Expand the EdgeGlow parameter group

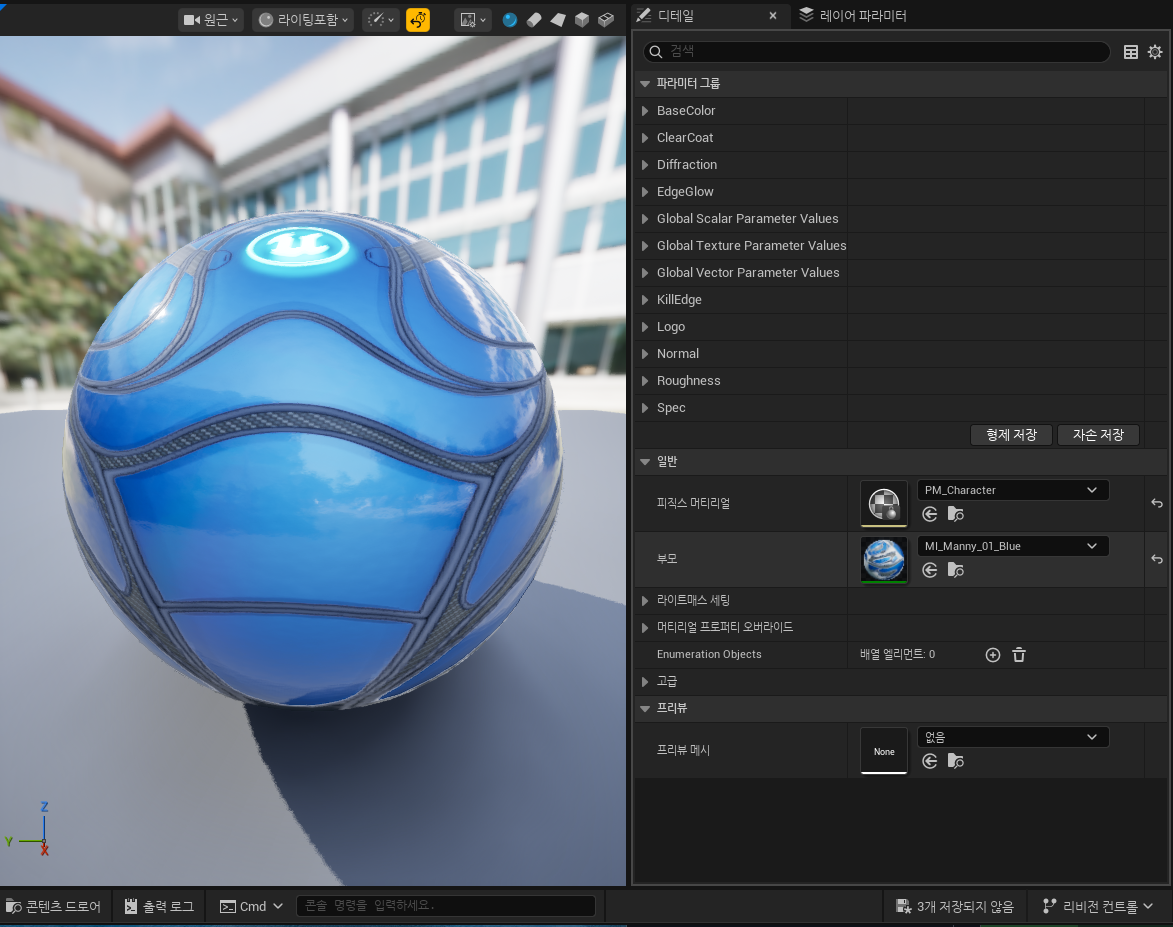(x=645, y=192)
